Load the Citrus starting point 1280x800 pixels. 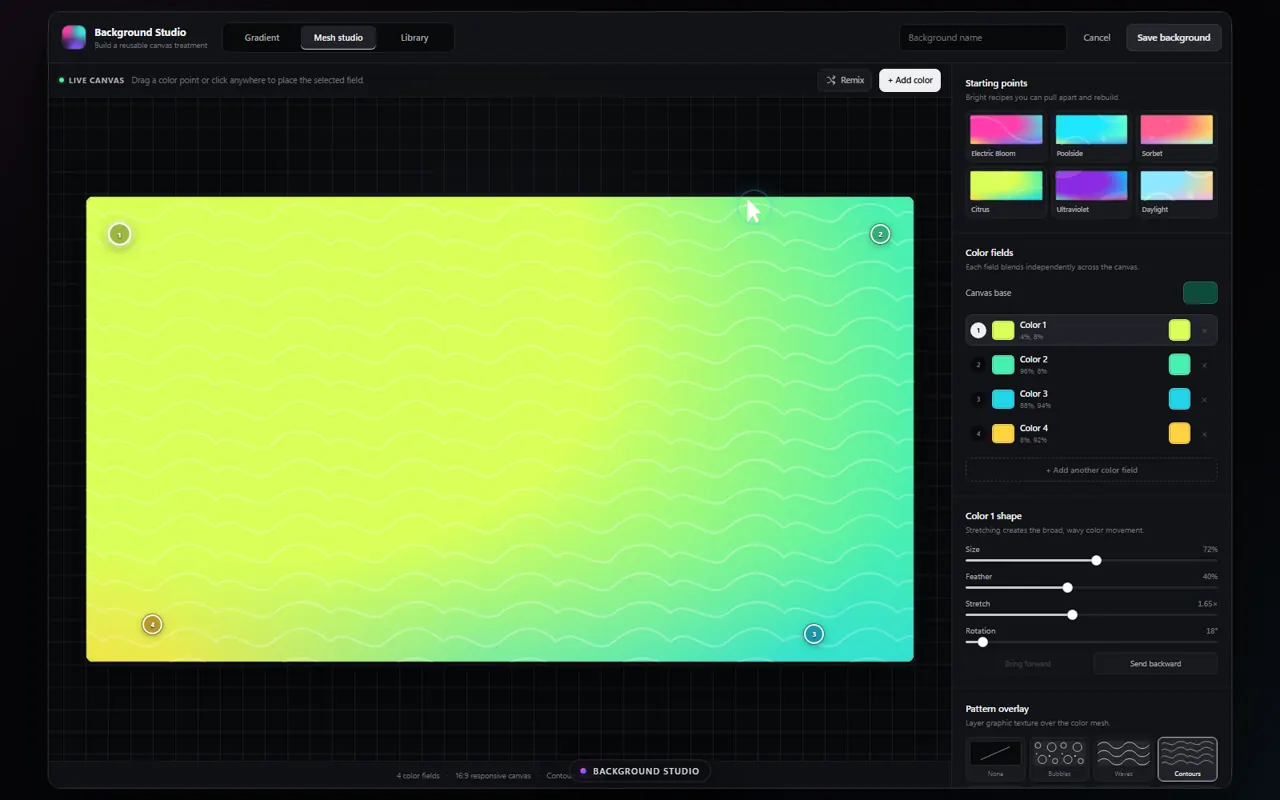coord(1006,192)
